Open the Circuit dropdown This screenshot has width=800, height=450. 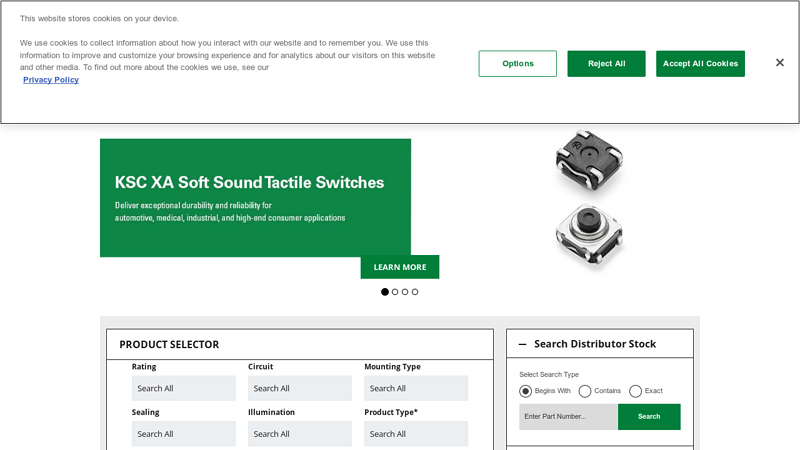coord(300,388)
